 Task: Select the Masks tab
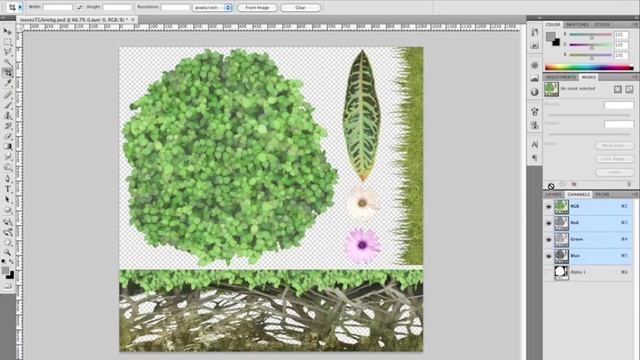point(588,77)
